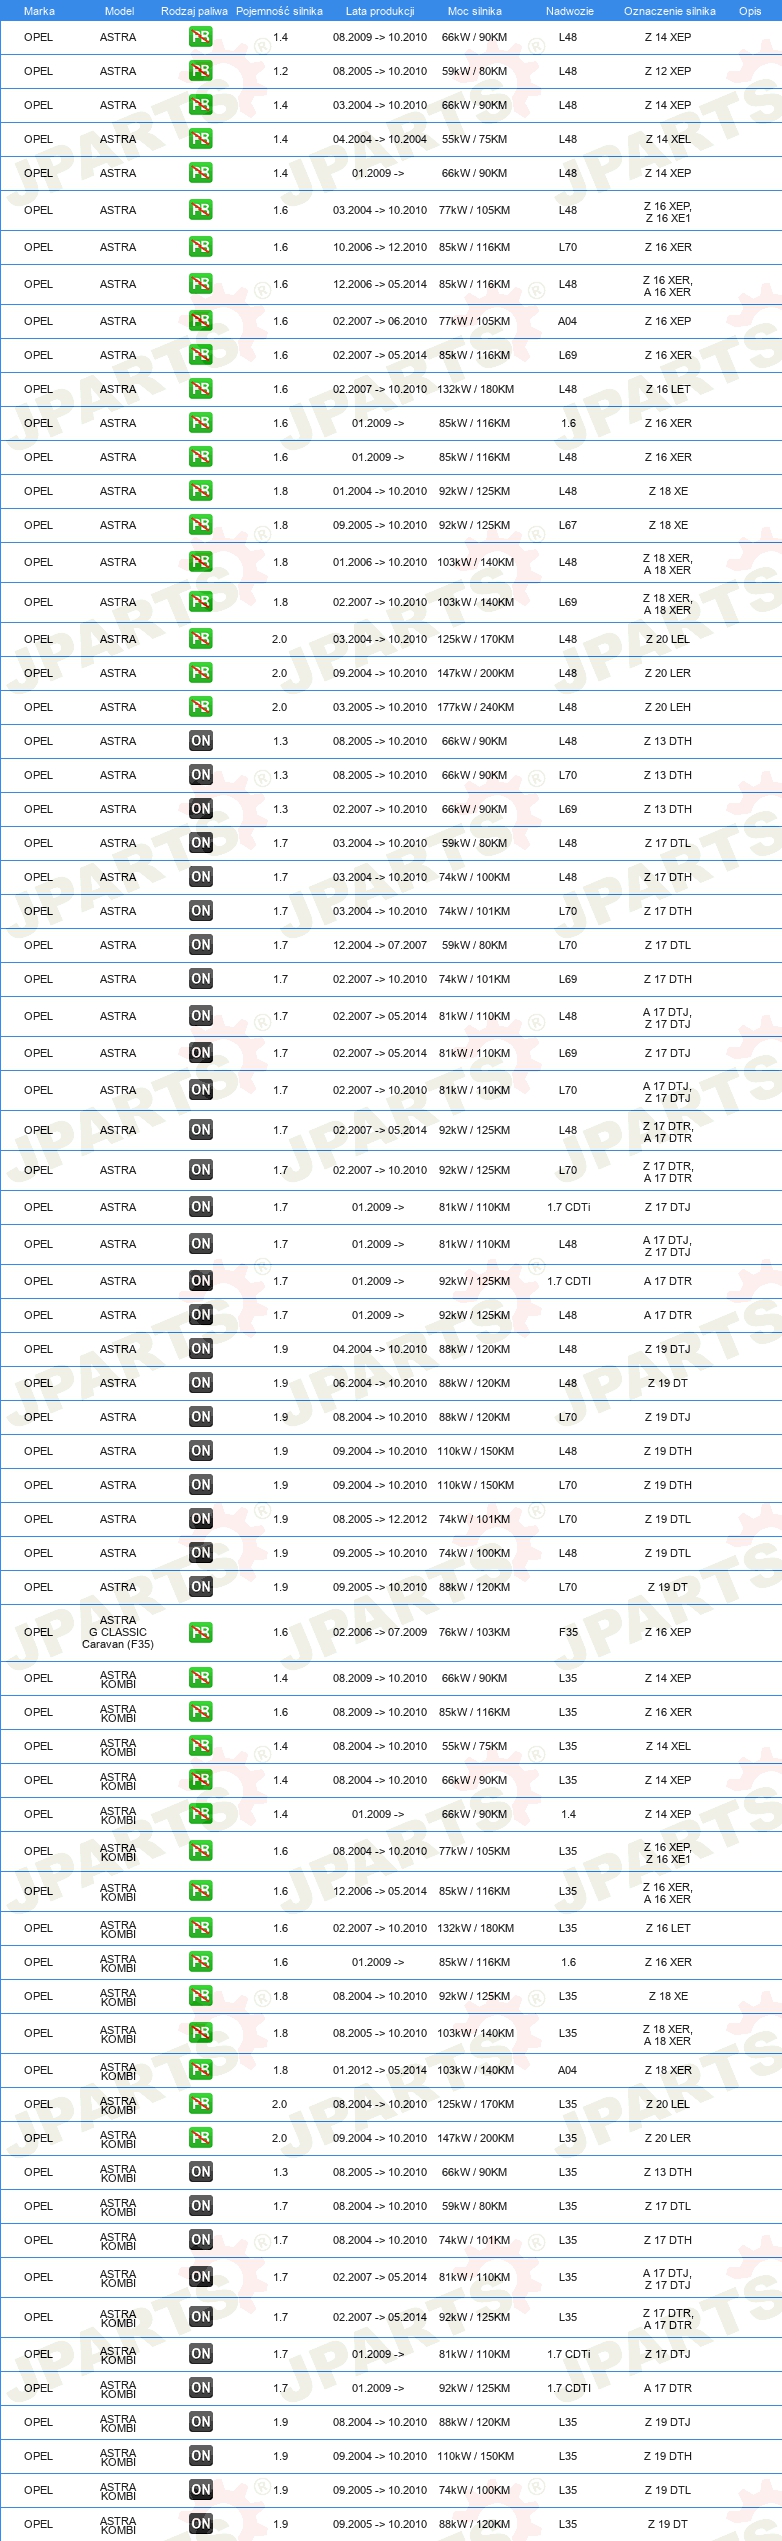Viewport: 782px width, 2541px height.
Task: Click diesel ON icon in Kombi L35 Z 19 DTH row
Action: coord(201,2456)
